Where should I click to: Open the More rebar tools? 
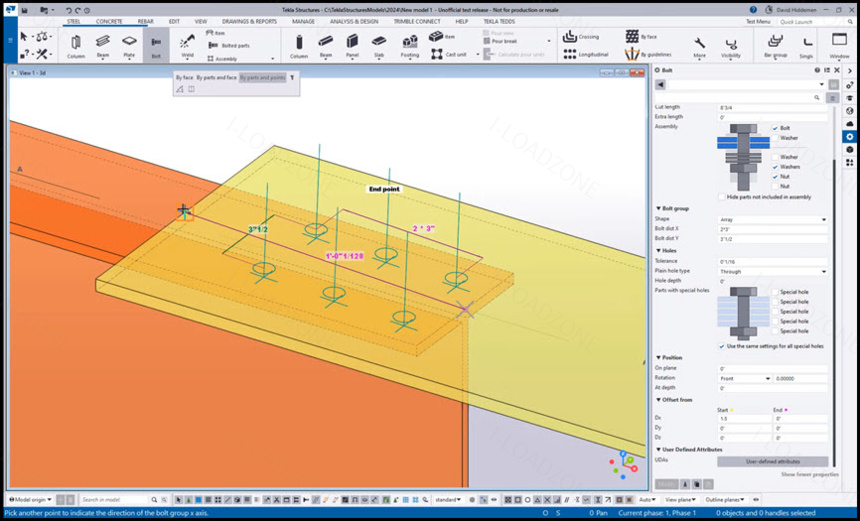point(699,47)
